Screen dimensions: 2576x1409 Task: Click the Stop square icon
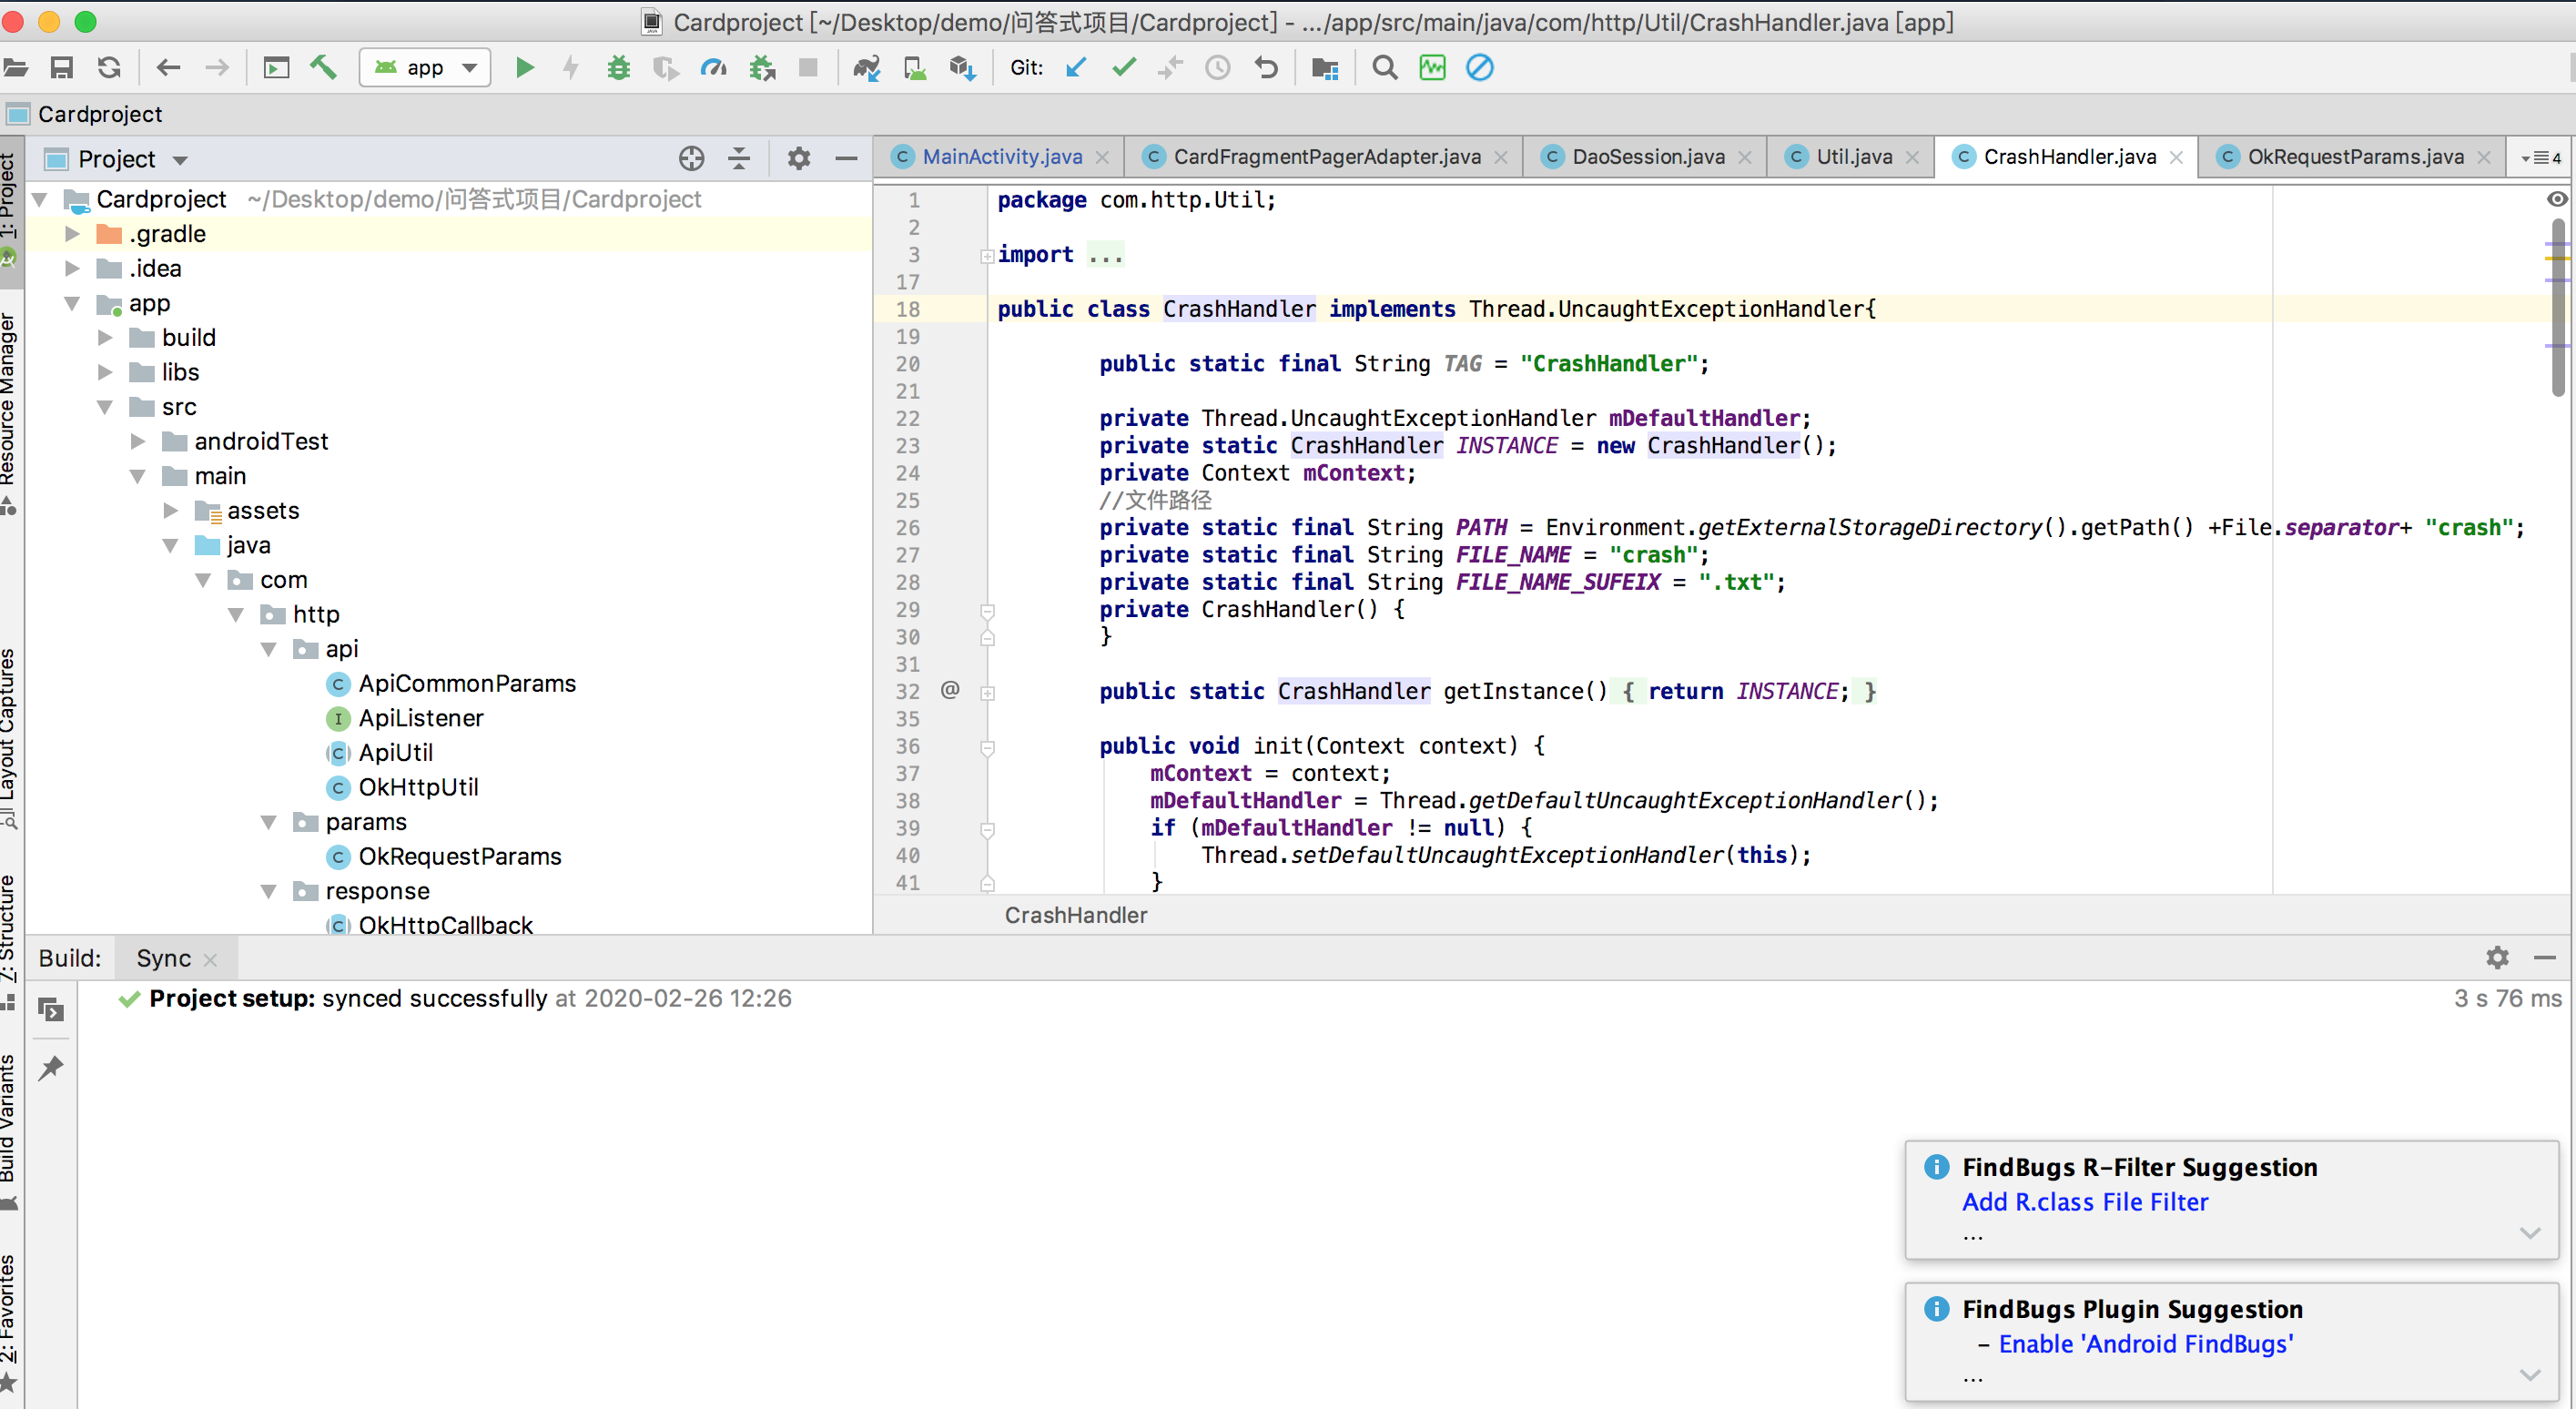[808, 68]
